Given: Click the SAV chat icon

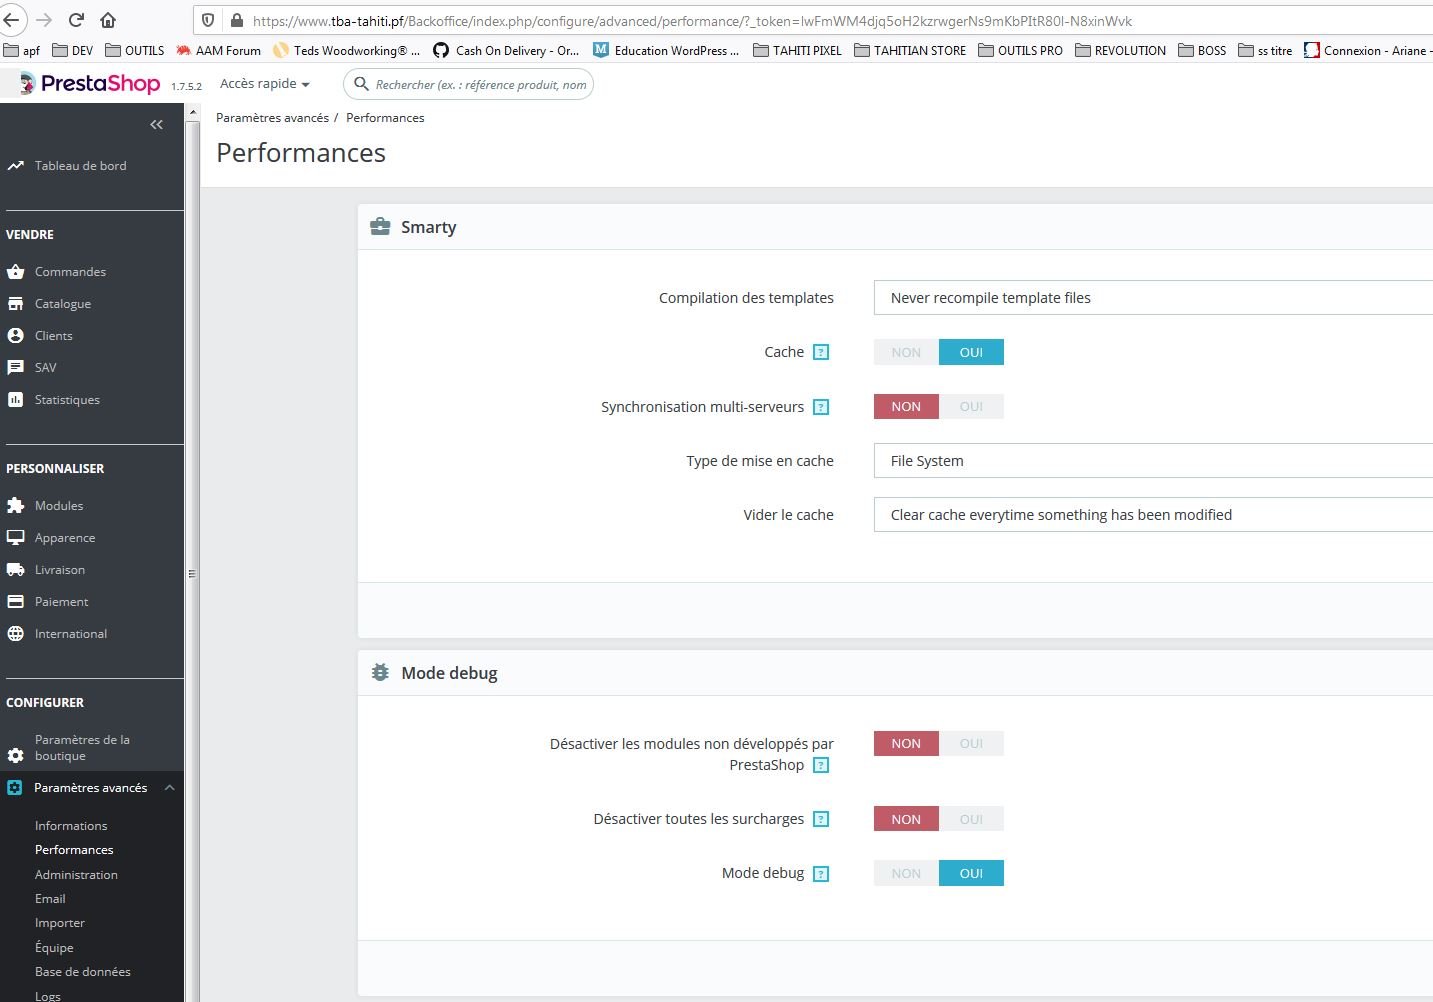Looking at the screenshot, I should 15,368.
